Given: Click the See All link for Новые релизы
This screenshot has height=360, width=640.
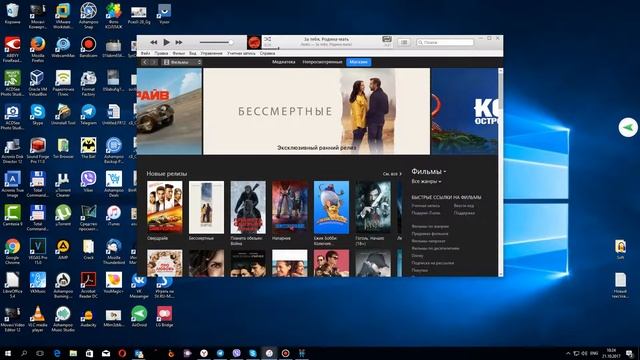Looking at the screenshot, I should click(392, 174).
